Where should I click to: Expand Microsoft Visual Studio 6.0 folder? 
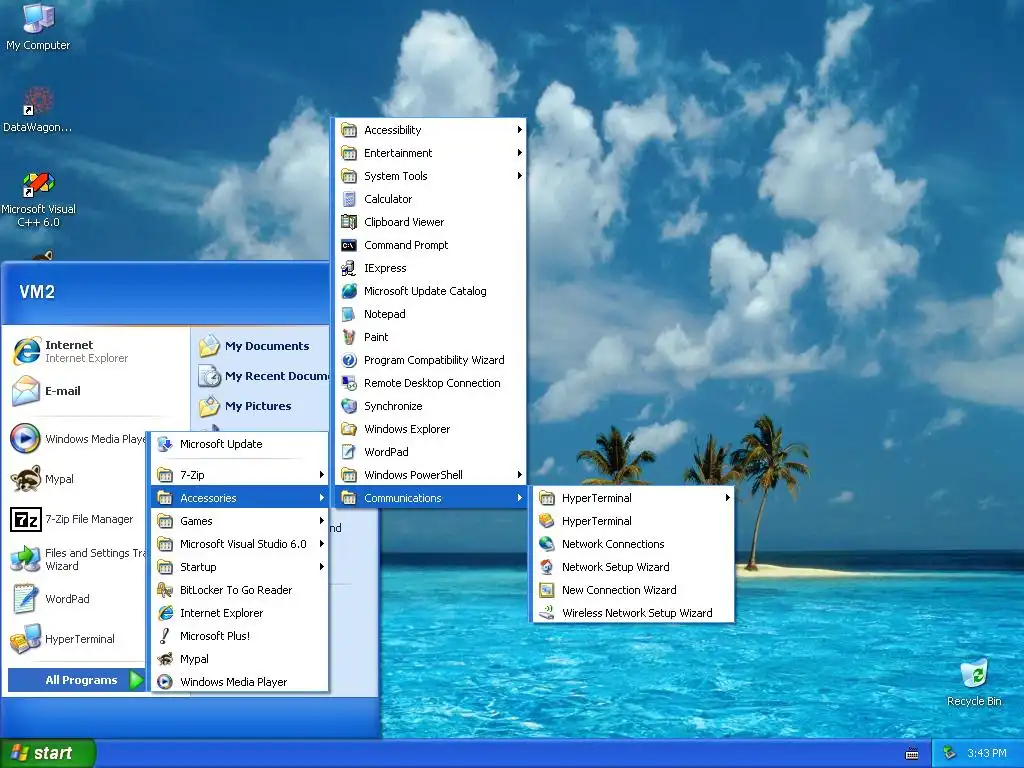[239, 544]
